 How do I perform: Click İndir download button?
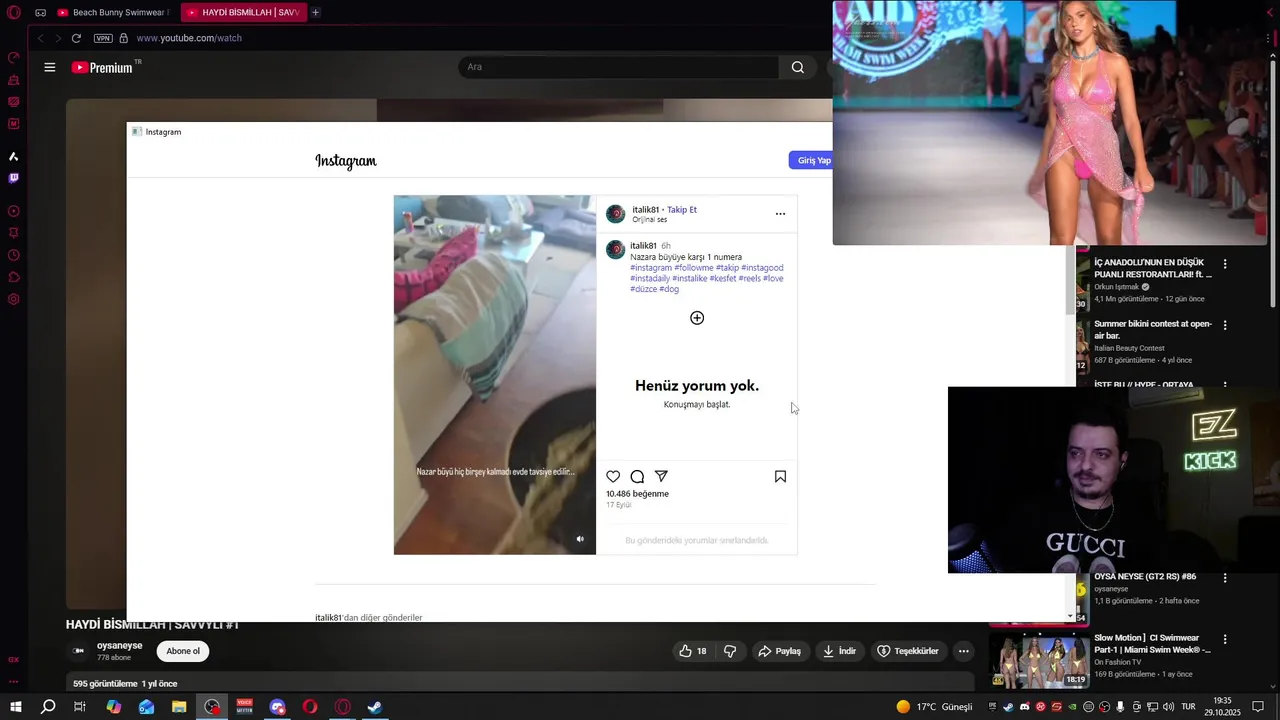(x=839, y=651)
